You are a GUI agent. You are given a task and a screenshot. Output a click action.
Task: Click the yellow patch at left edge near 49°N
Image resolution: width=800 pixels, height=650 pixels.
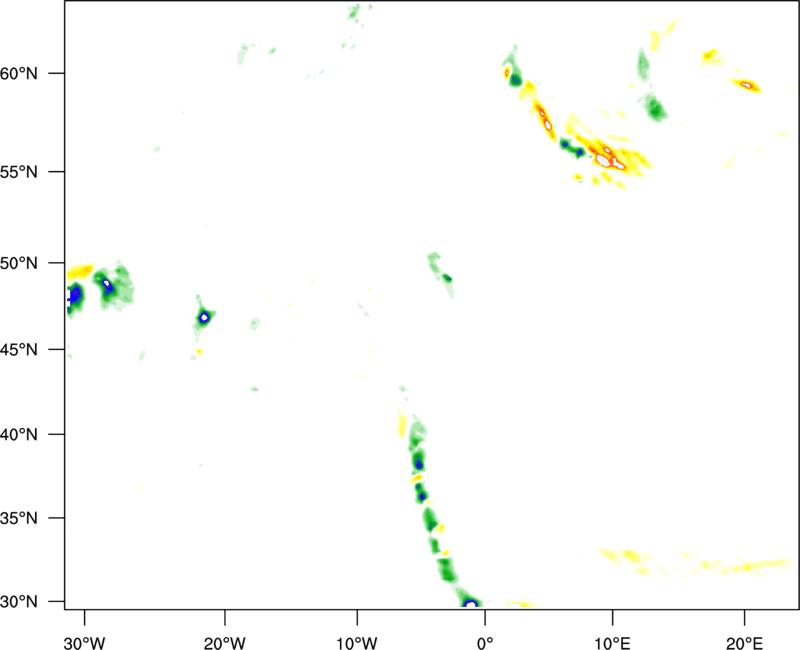point(80,272)
